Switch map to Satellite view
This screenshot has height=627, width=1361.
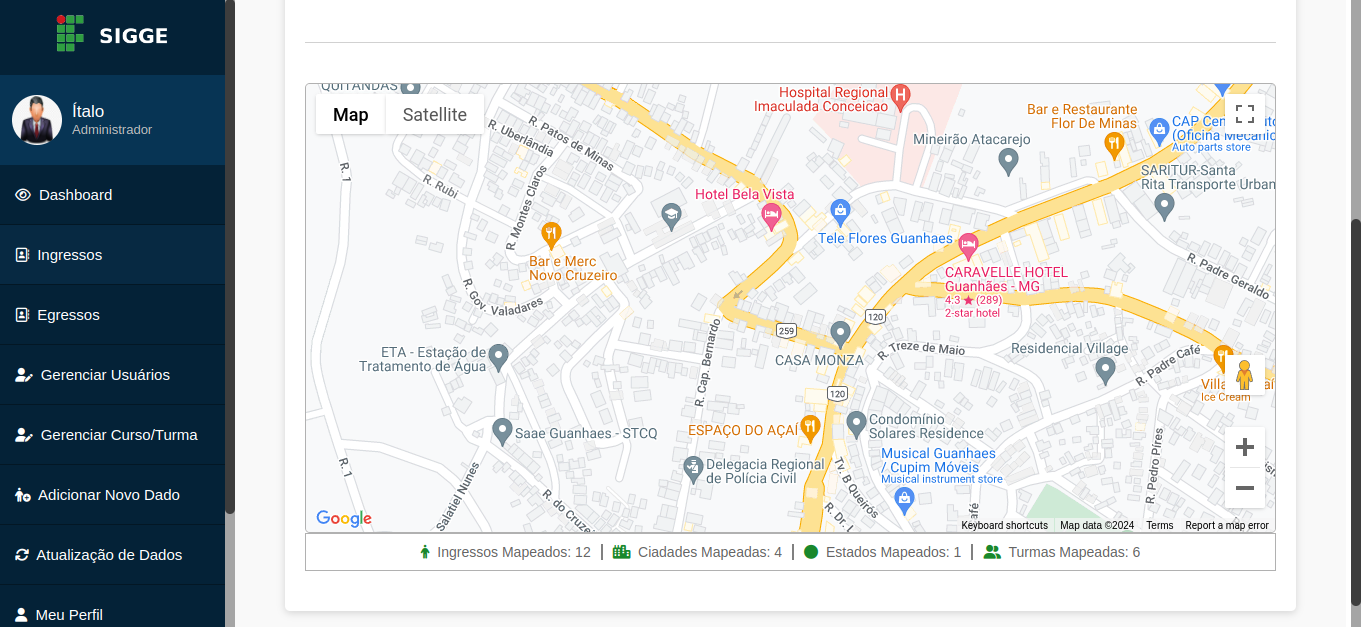point(435,114)
